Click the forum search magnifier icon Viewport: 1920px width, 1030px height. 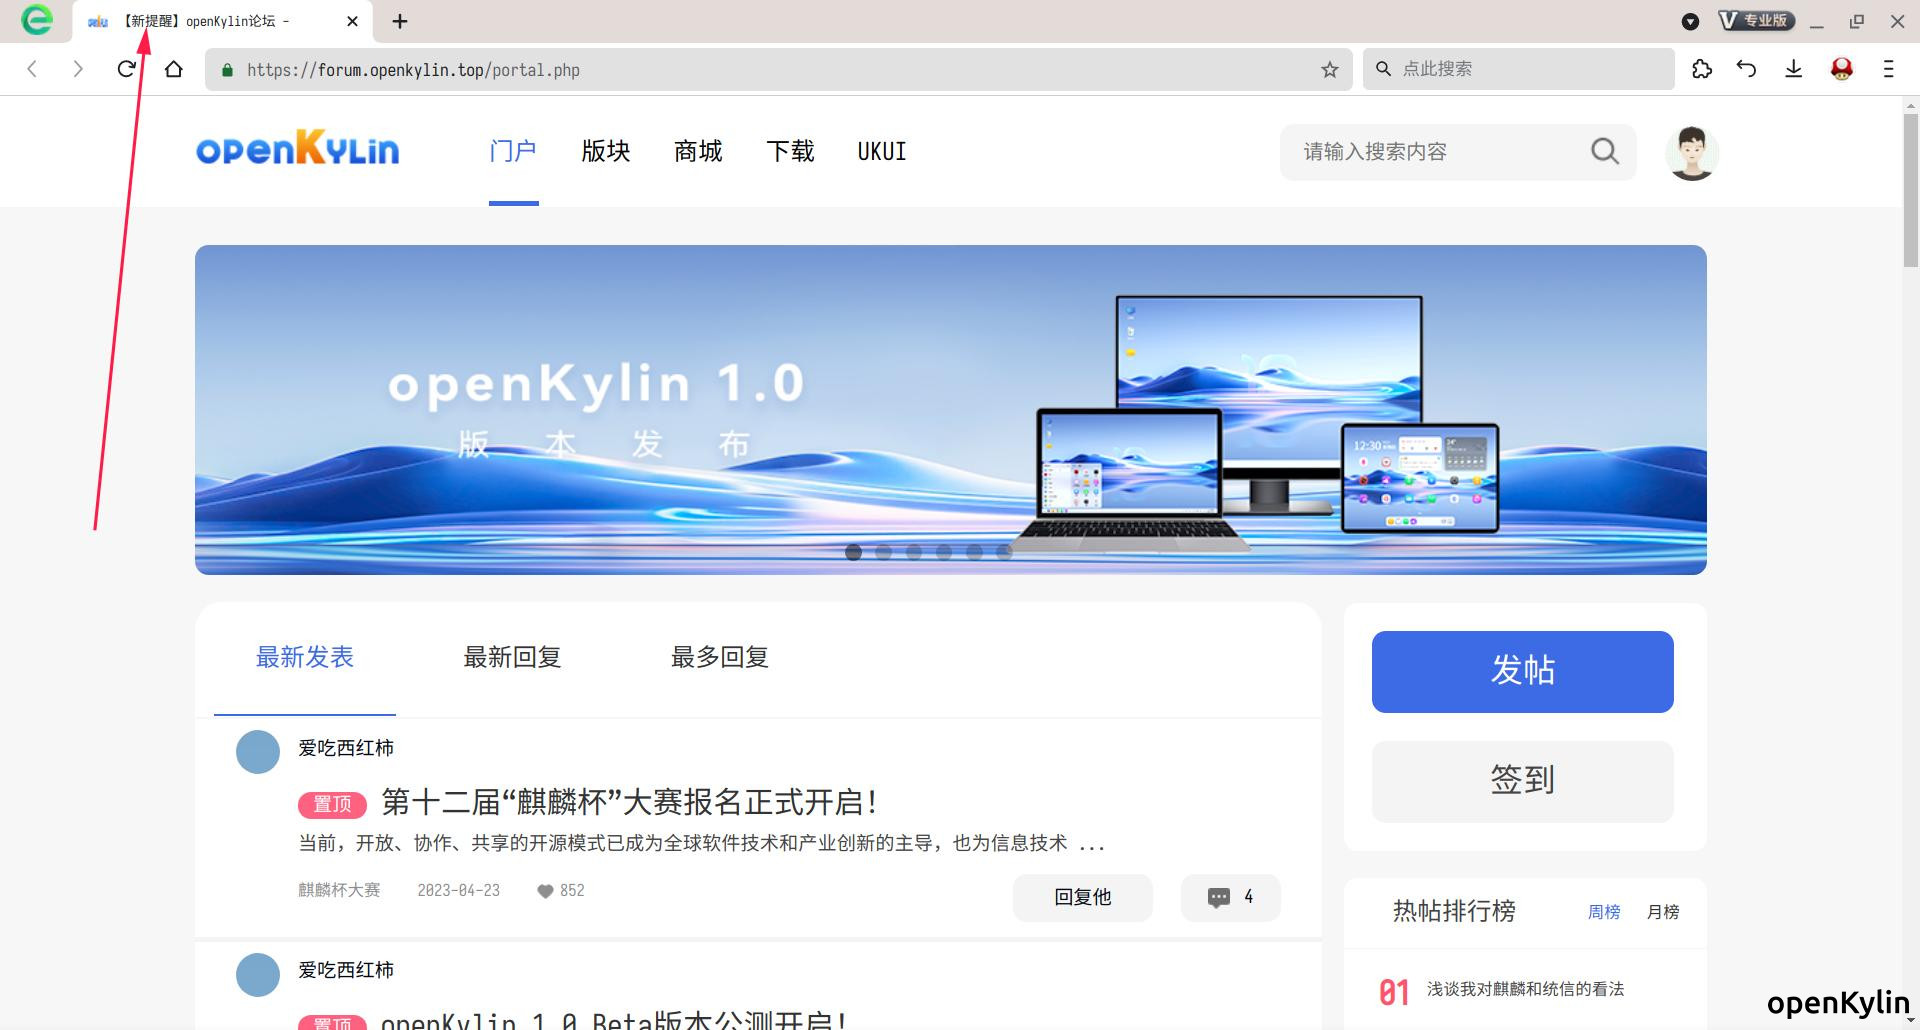pos(1605,151)
